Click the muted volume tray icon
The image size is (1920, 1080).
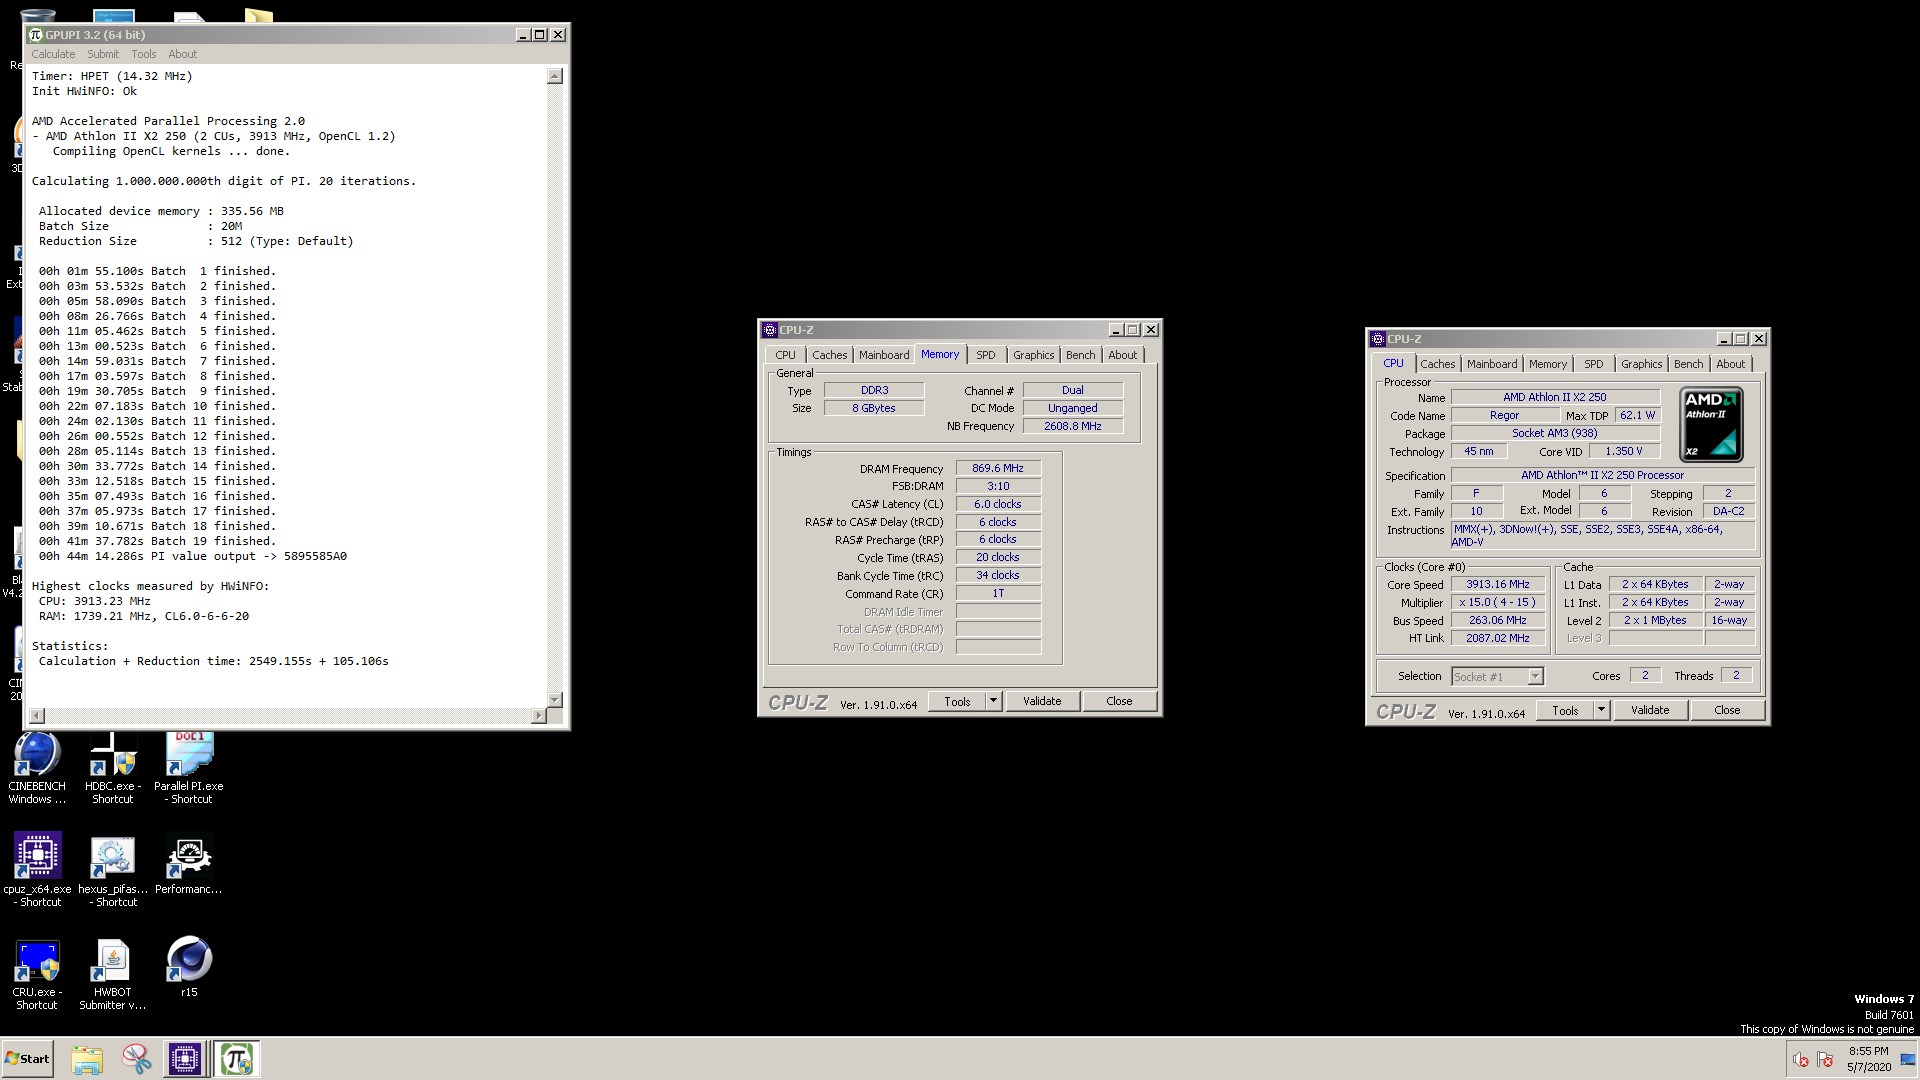coord(1801,1060)
